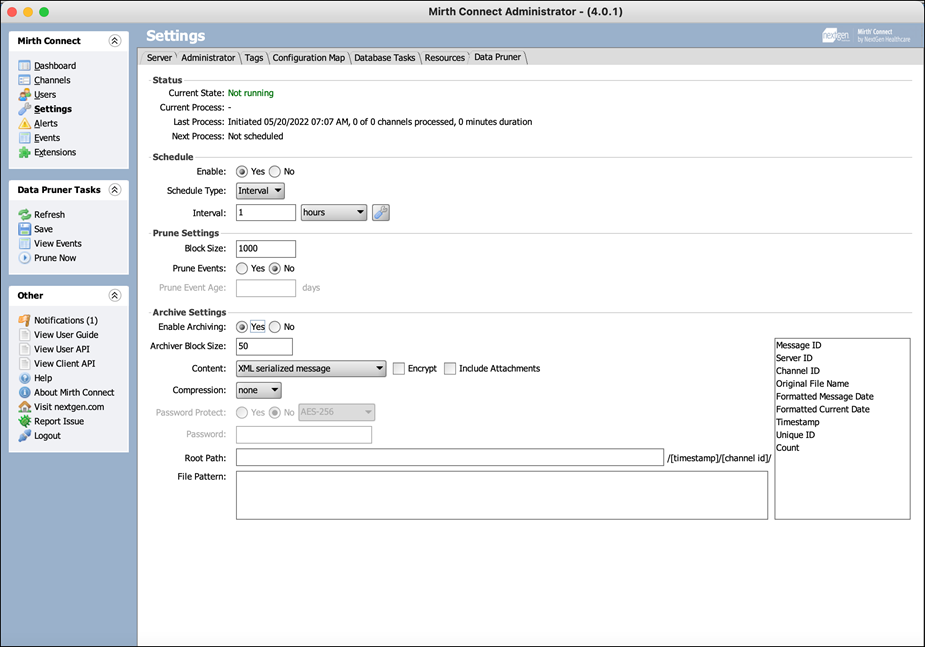Switch to the Configuration Map tab
The image size is (925, 647).
coord(309,58)
